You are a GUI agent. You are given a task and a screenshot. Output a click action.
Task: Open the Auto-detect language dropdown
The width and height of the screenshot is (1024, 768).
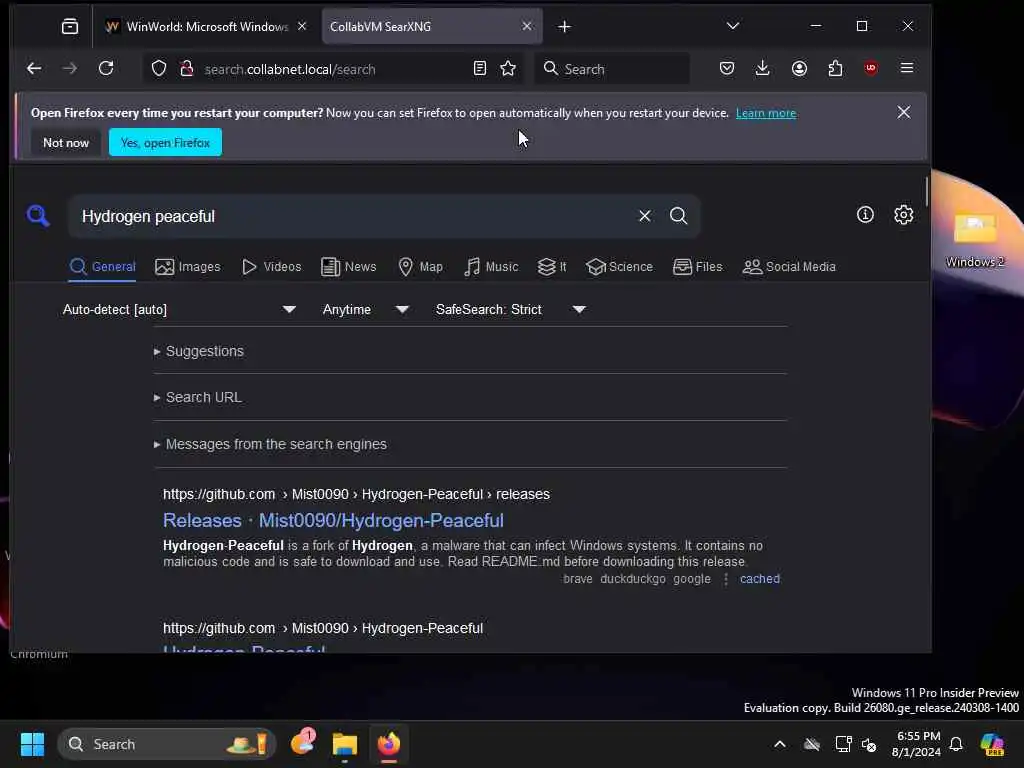[180, 310]
